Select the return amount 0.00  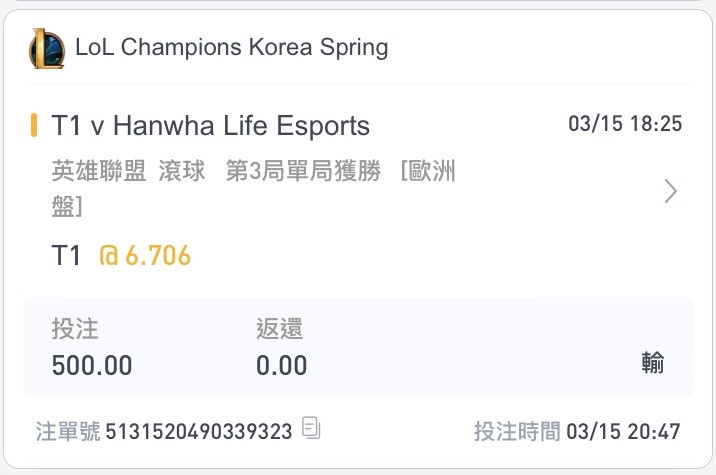(281, 365)
